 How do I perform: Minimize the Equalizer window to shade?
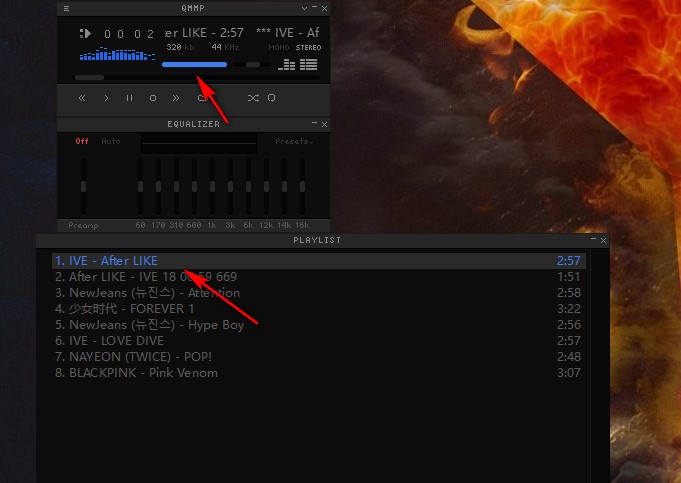(x=314, y=124)
